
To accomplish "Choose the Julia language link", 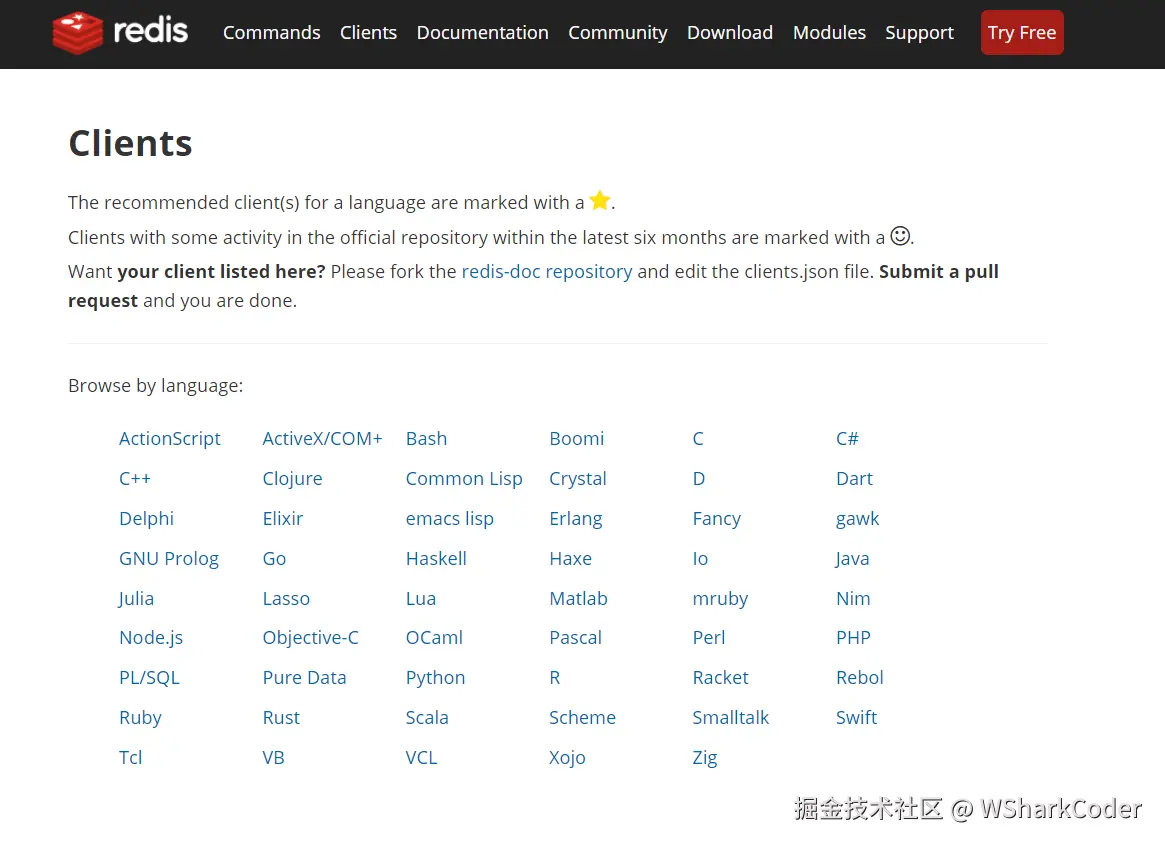I will coord(136,599).
